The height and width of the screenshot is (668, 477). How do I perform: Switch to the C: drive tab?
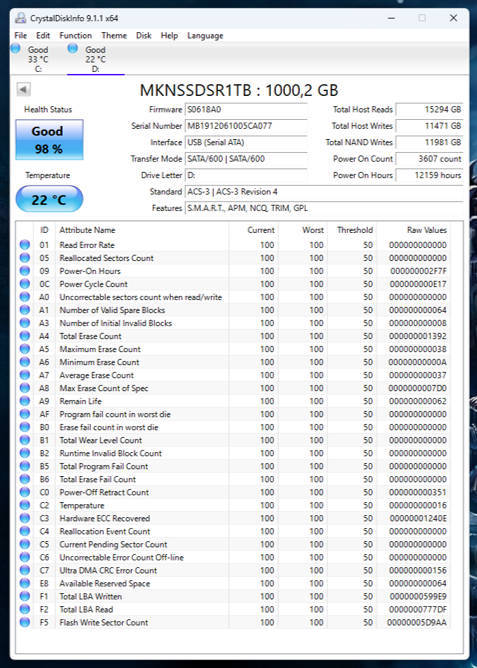37,59
